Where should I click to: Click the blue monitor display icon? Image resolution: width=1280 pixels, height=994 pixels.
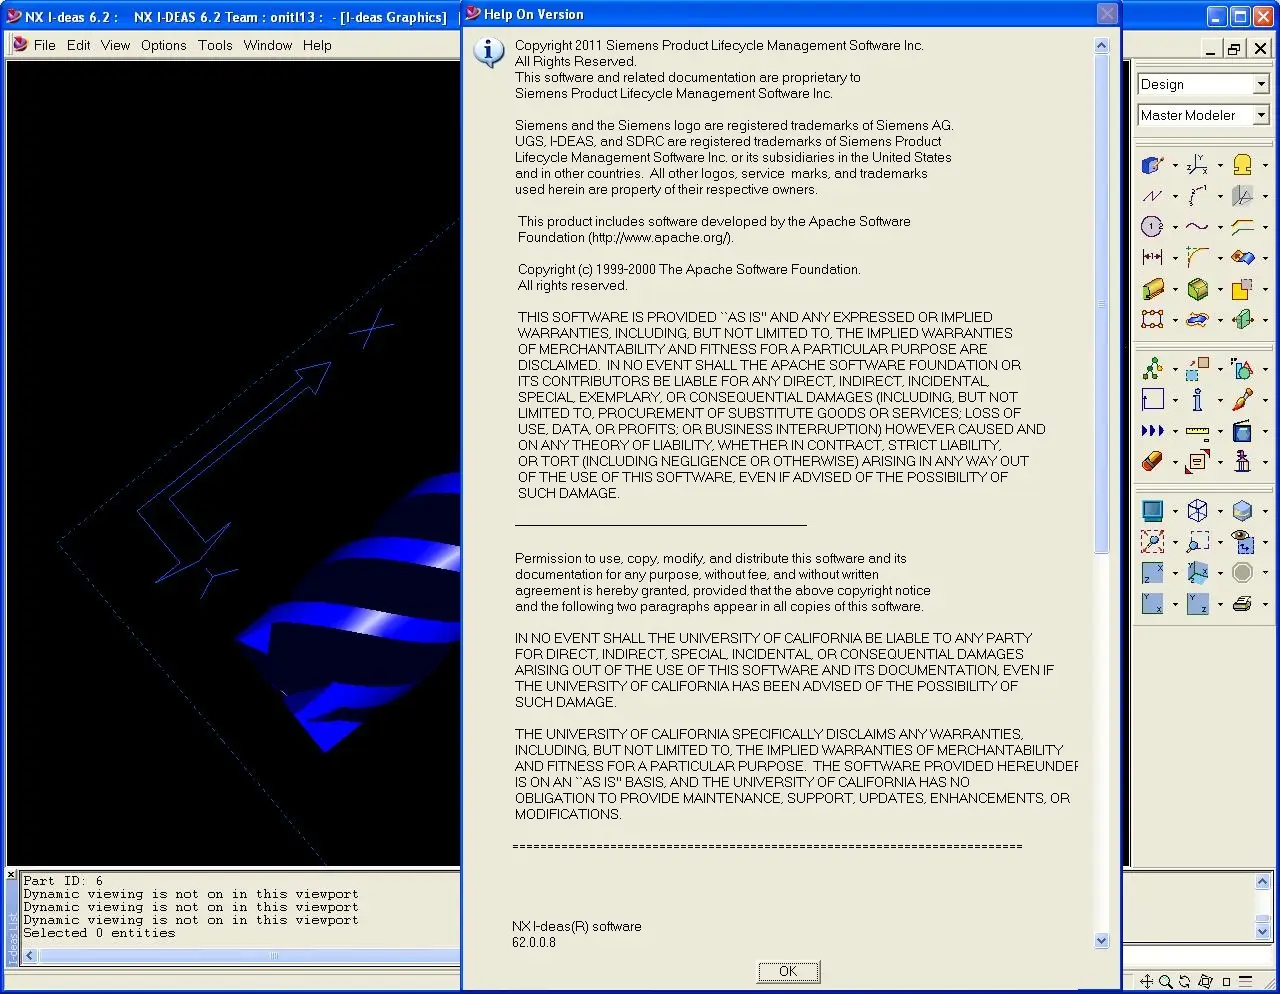(1153, 511)
